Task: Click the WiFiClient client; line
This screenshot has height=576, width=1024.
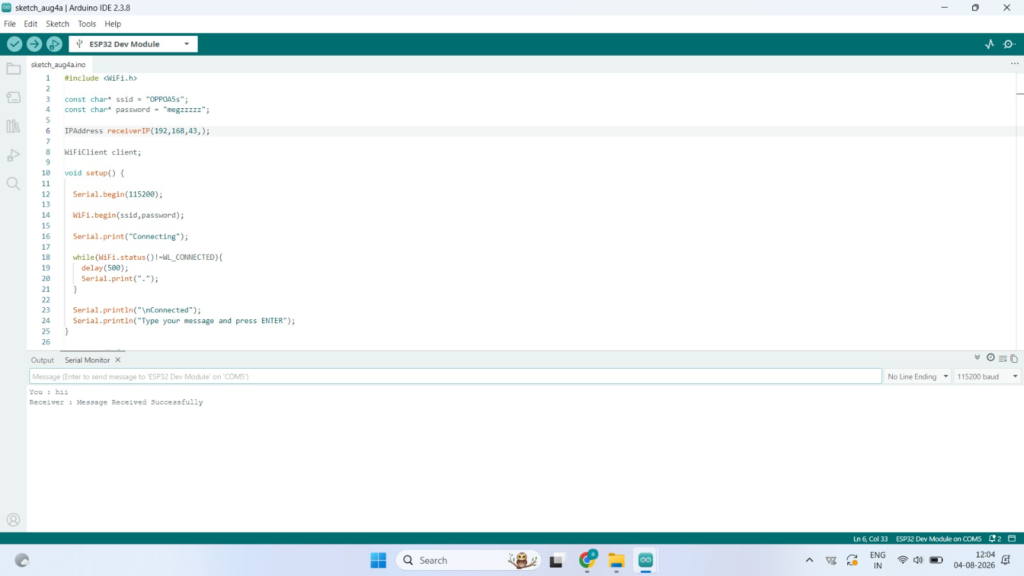Action: point(103,152)
